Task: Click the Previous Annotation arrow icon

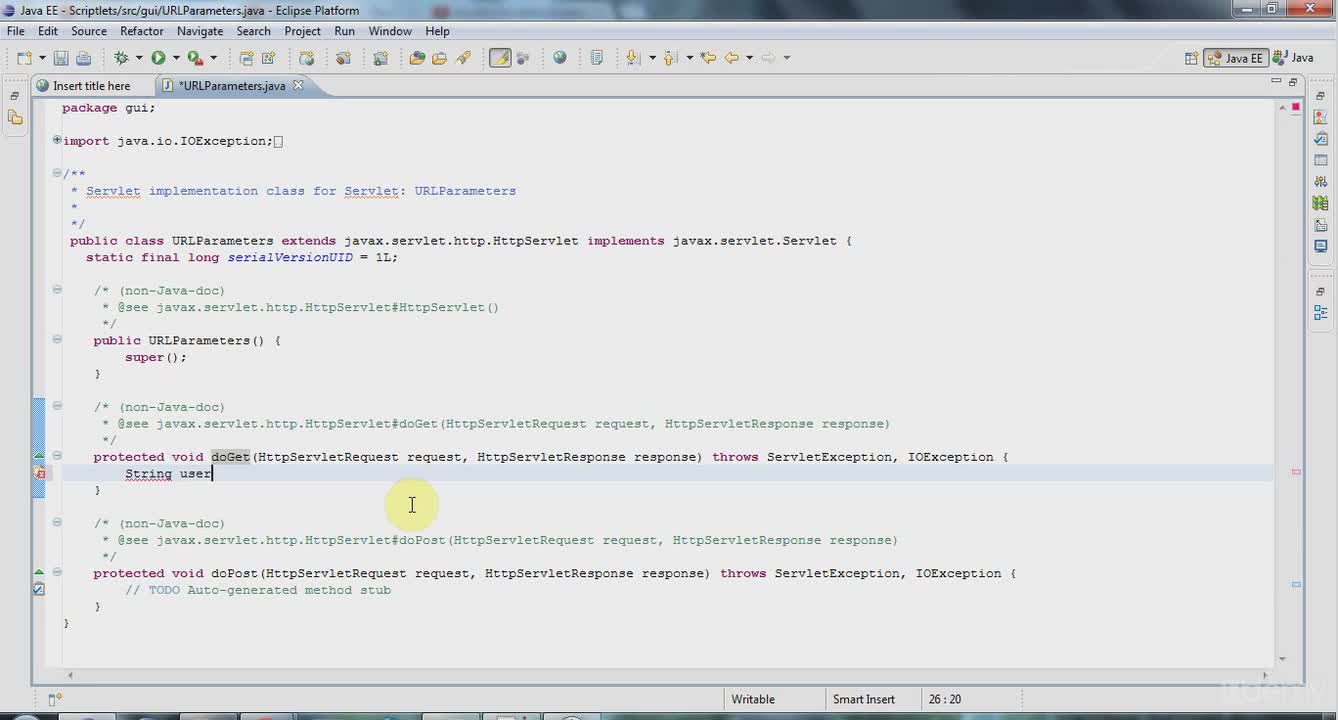Action: point(670,58)
